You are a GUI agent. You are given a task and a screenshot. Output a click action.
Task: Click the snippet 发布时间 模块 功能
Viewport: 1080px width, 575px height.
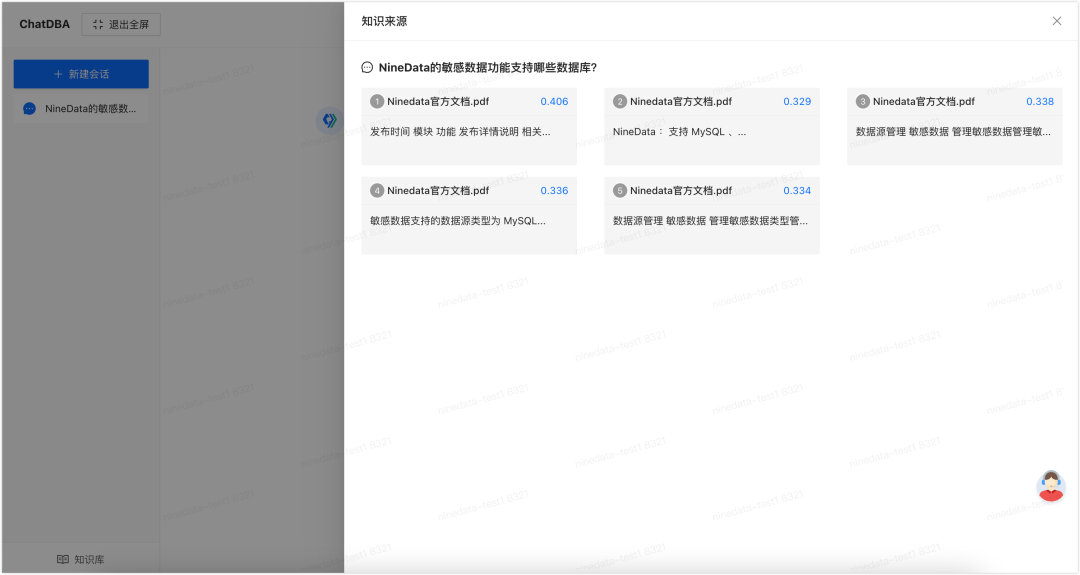coord(460,132)
